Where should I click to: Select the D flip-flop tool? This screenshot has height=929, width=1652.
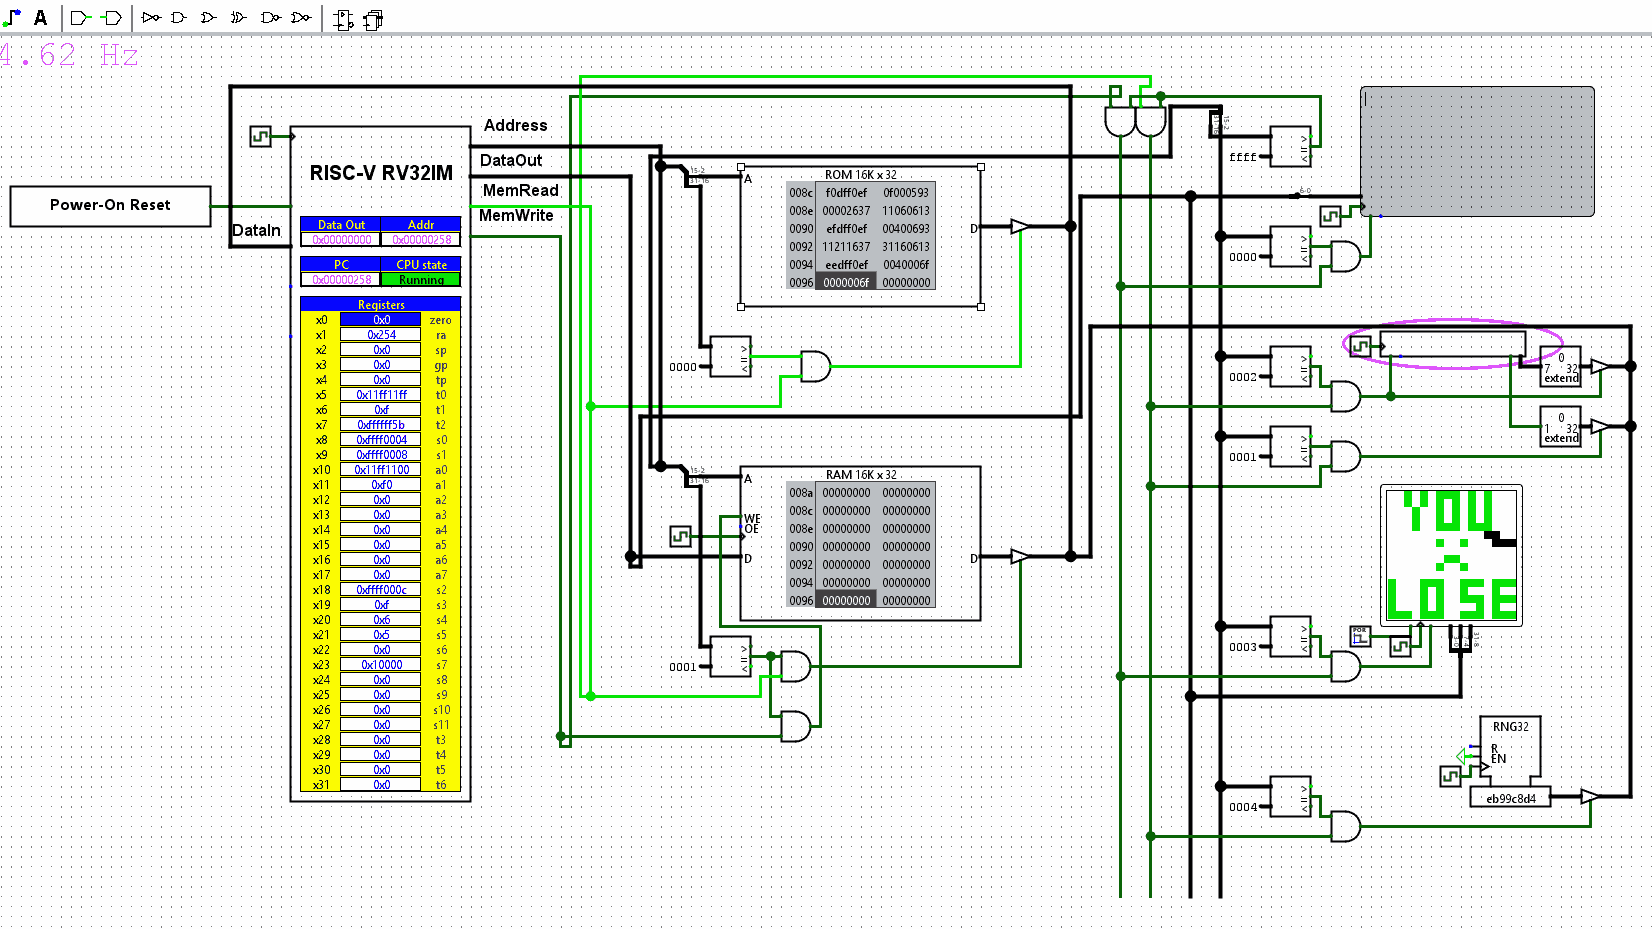343,19
